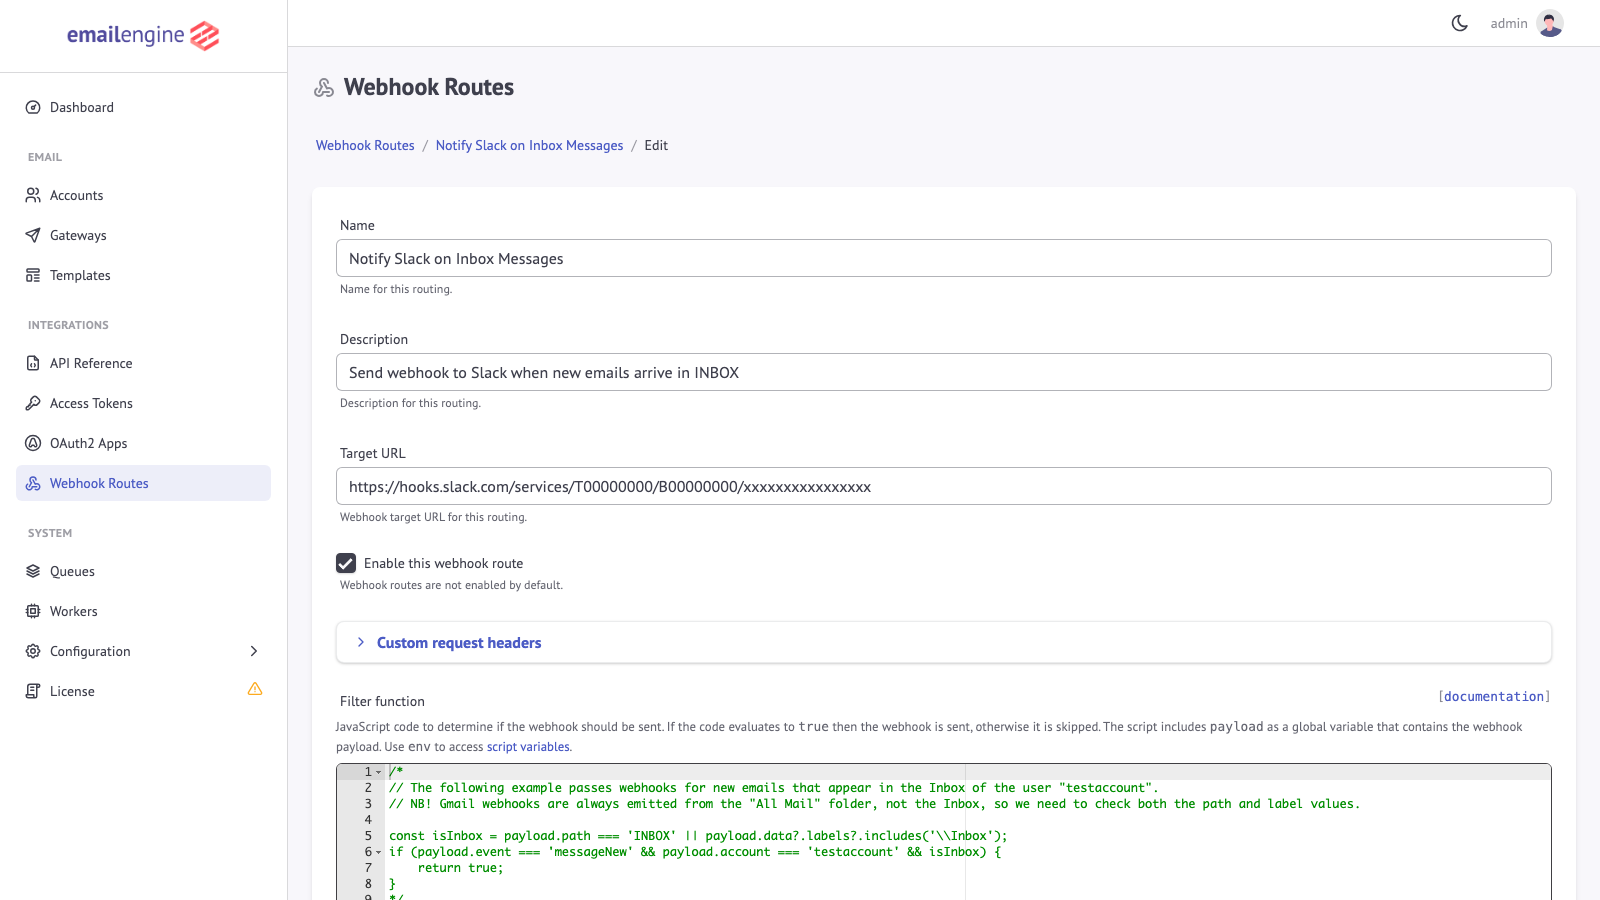Screen dimensions: 1600x900
Task: Click the Gateways paper plane icon
Action: point(33,235)
